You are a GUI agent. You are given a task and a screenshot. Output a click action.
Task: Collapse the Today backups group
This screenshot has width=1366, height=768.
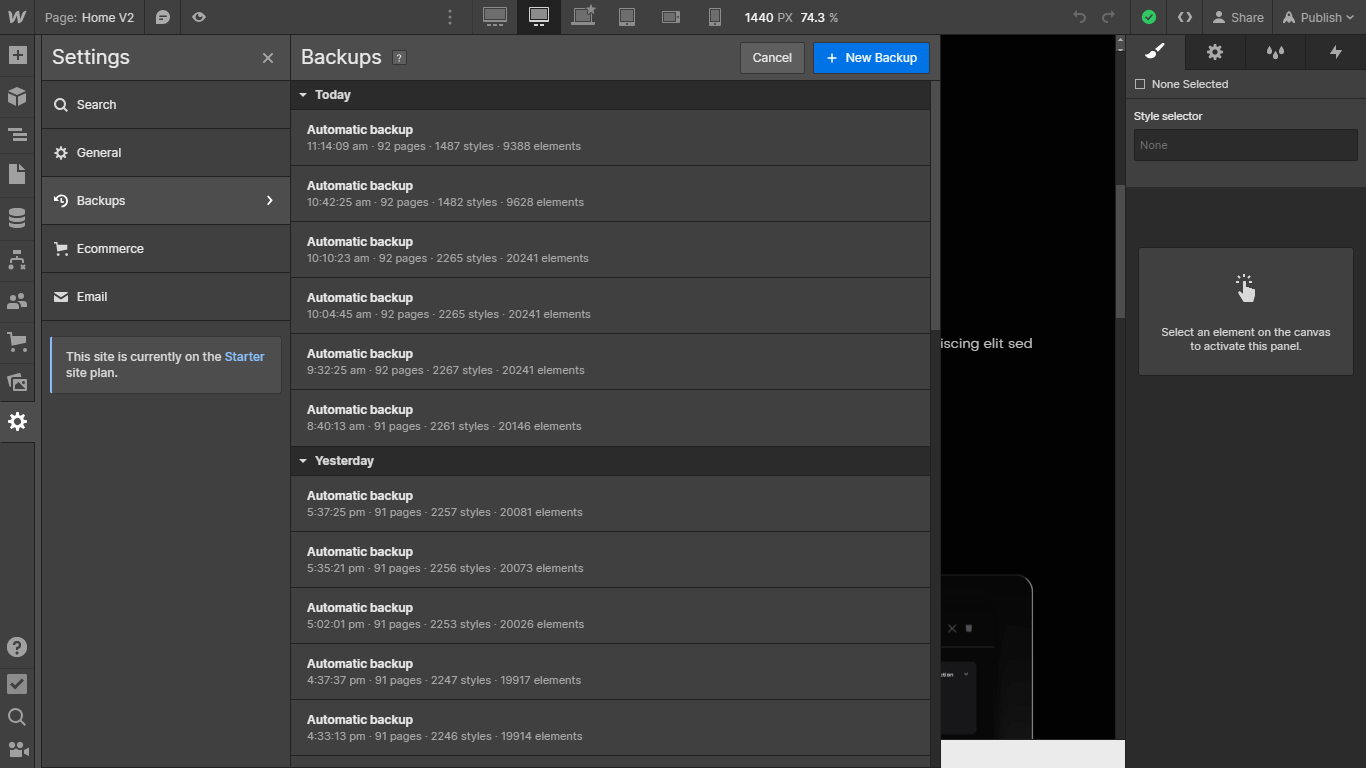coord(303,94)
